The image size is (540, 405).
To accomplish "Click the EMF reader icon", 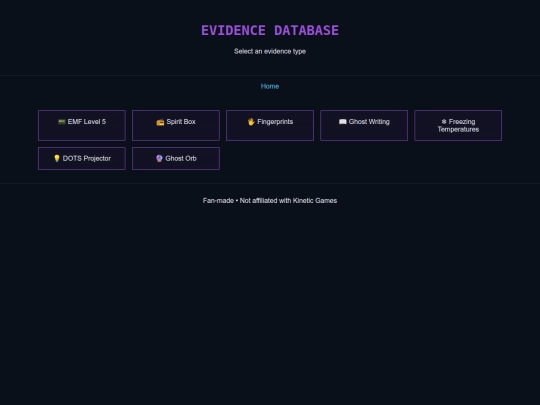I will [x=62, y=122].
